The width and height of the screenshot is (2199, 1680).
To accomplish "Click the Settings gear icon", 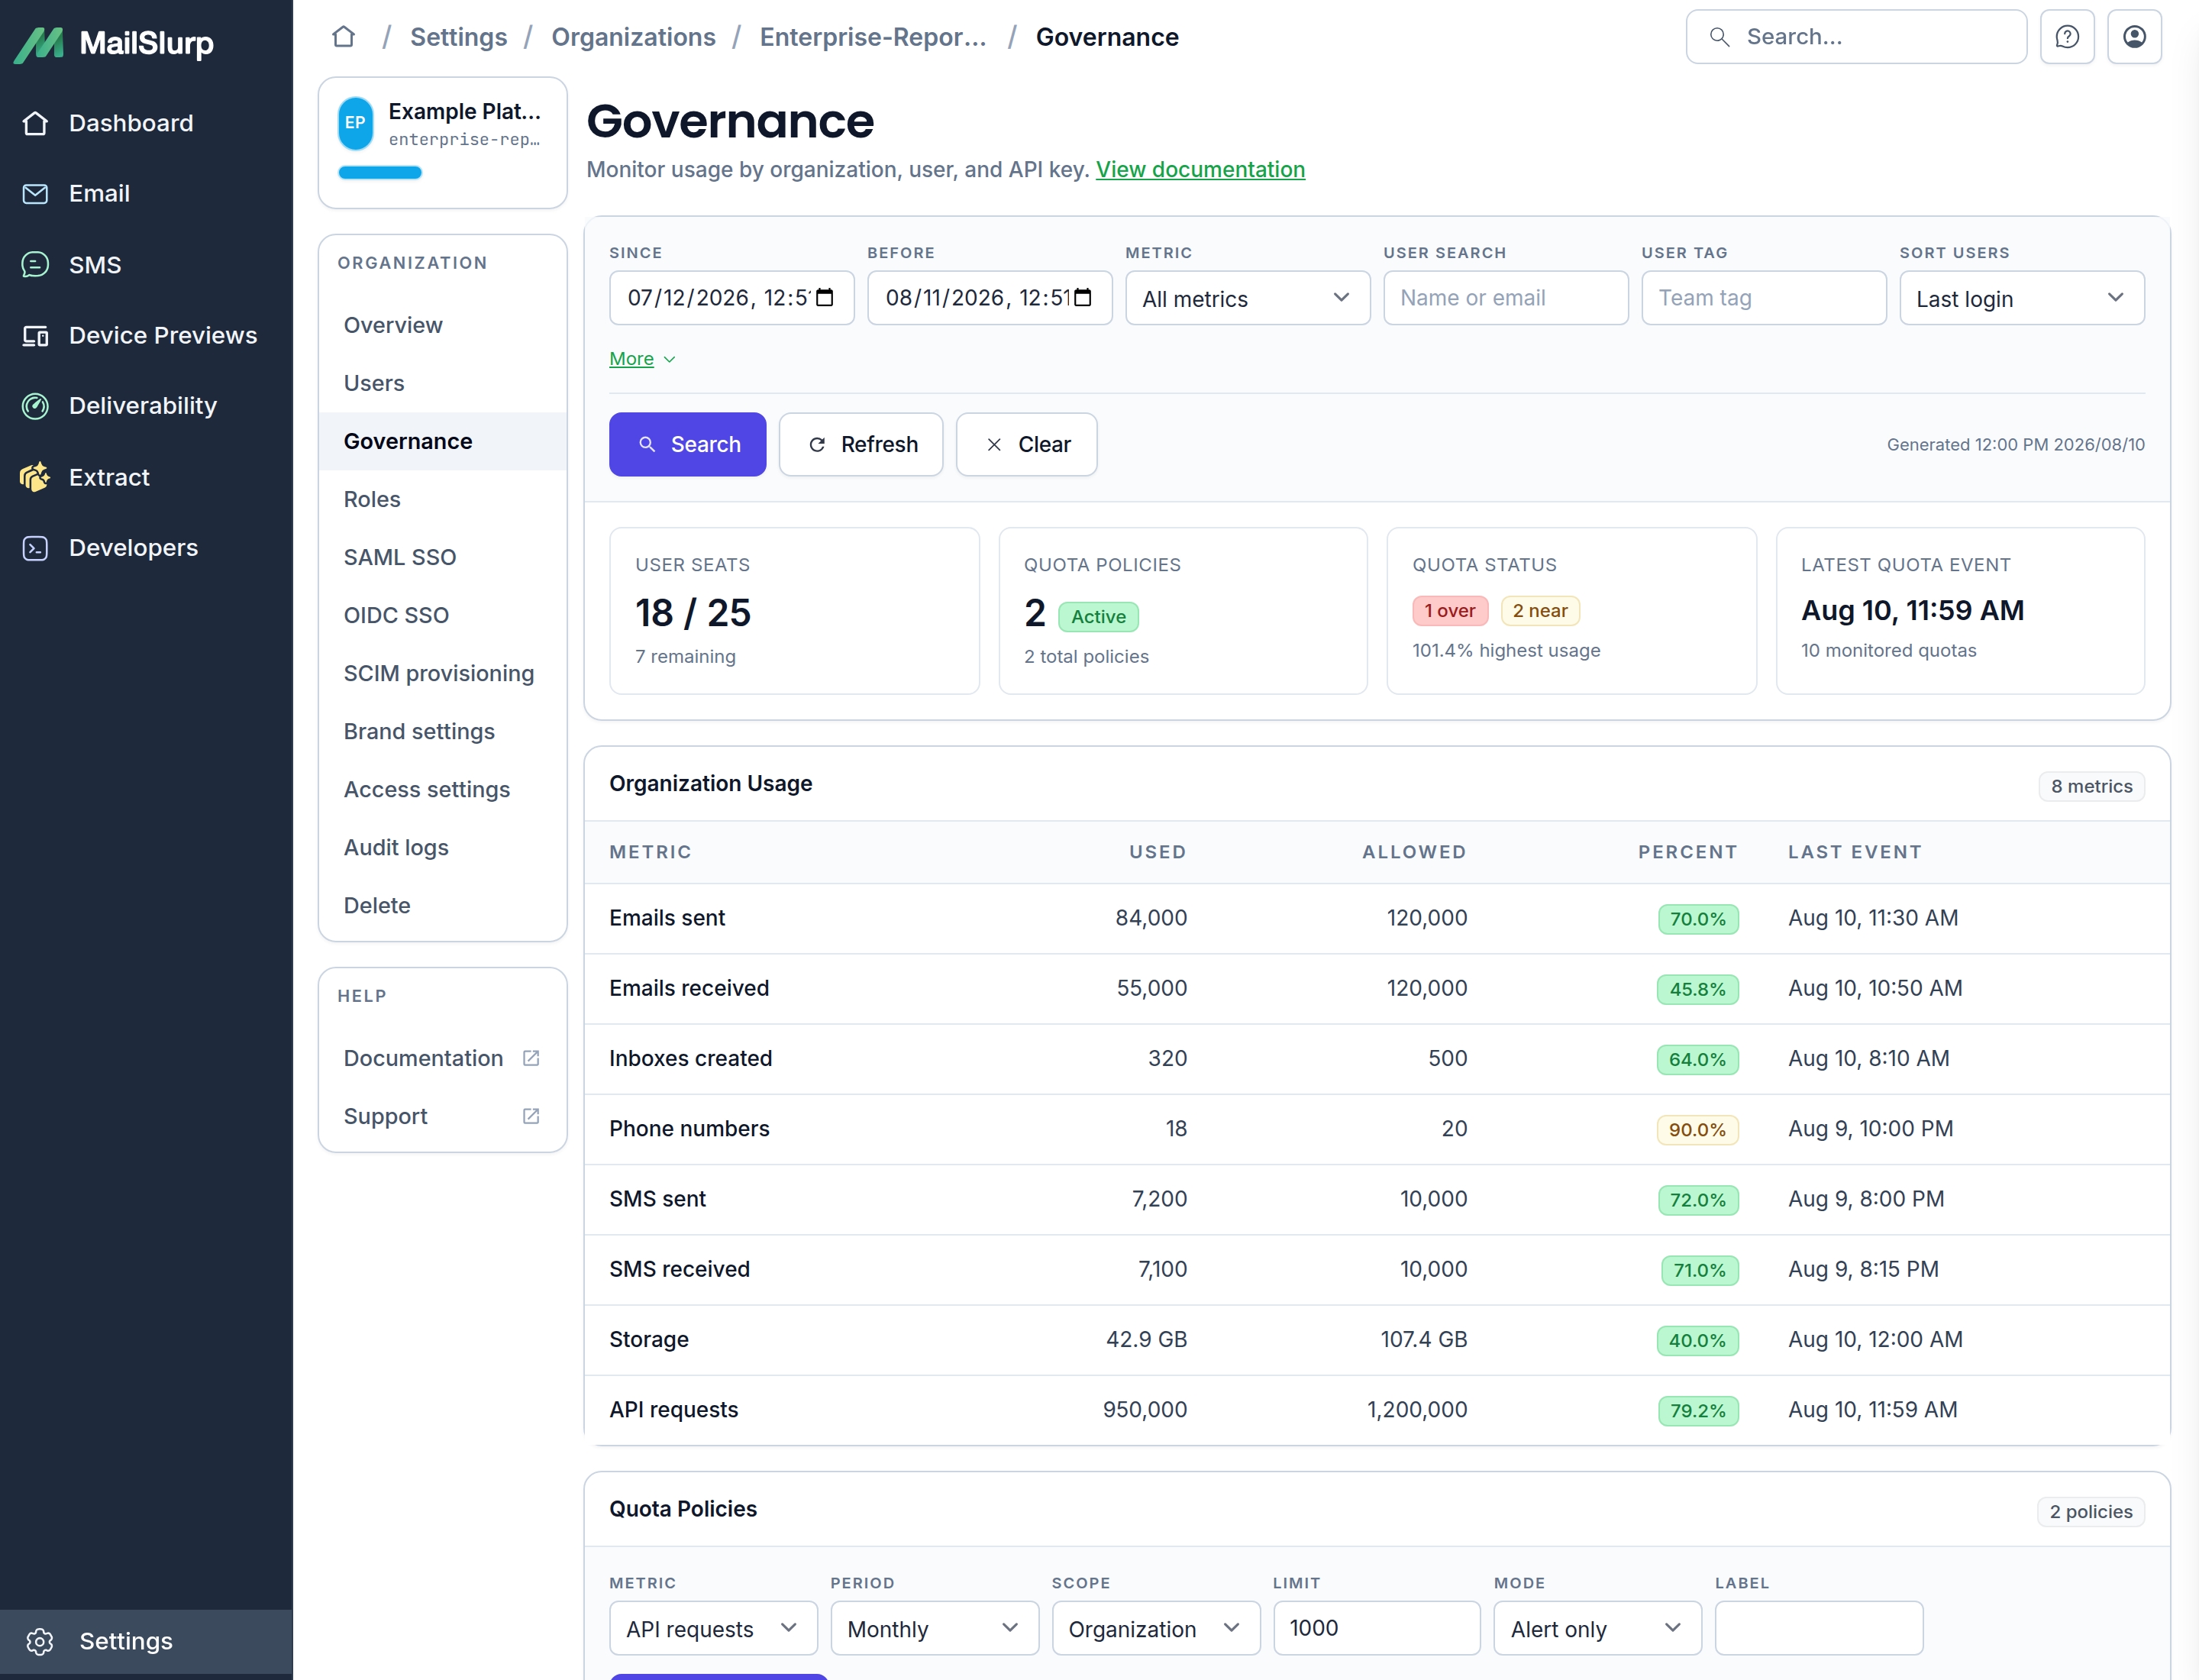I will [x=40, y=1641].
